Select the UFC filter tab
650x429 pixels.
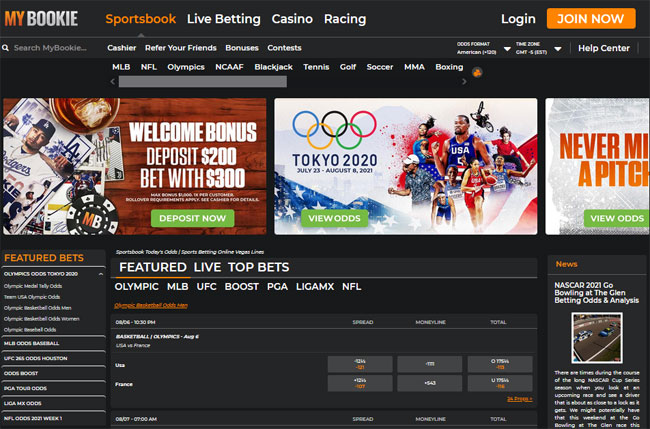pos(206,287)
